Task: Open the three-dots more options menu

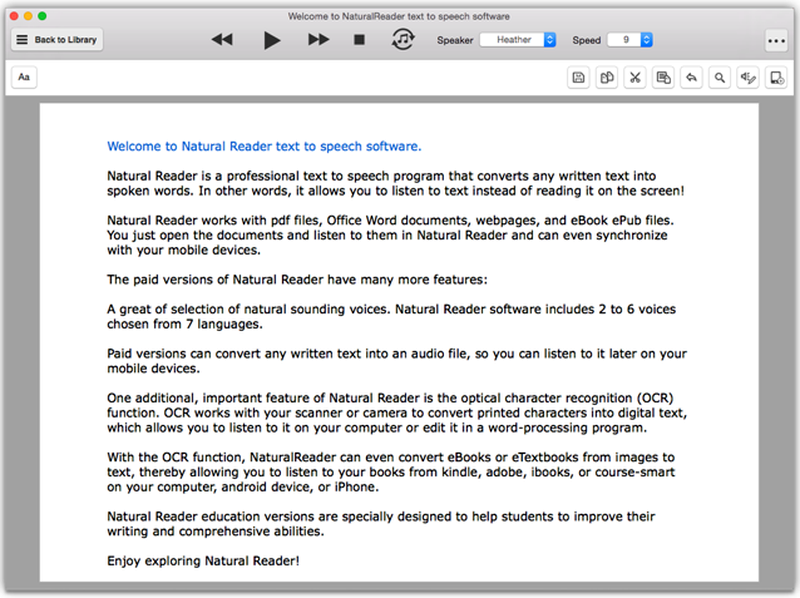Action: [x=776, y=41]
